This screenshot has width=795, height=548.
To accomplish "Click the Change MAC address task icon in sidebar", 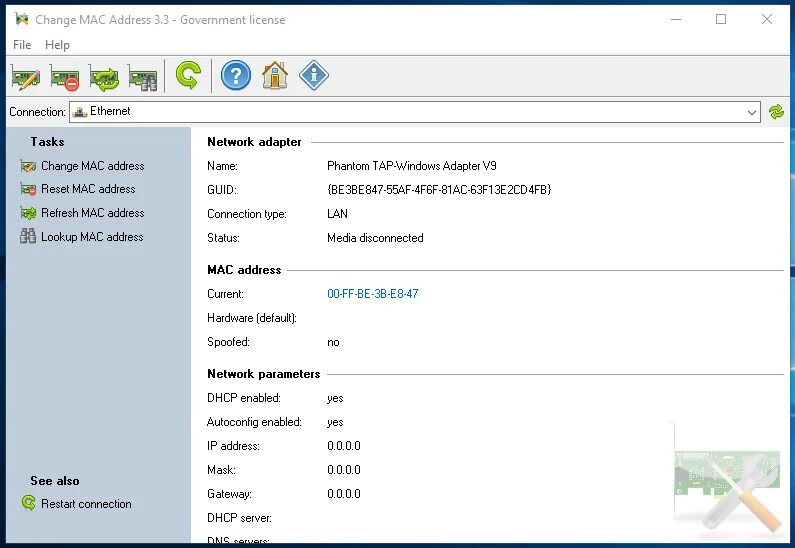I will pos(28,166).
